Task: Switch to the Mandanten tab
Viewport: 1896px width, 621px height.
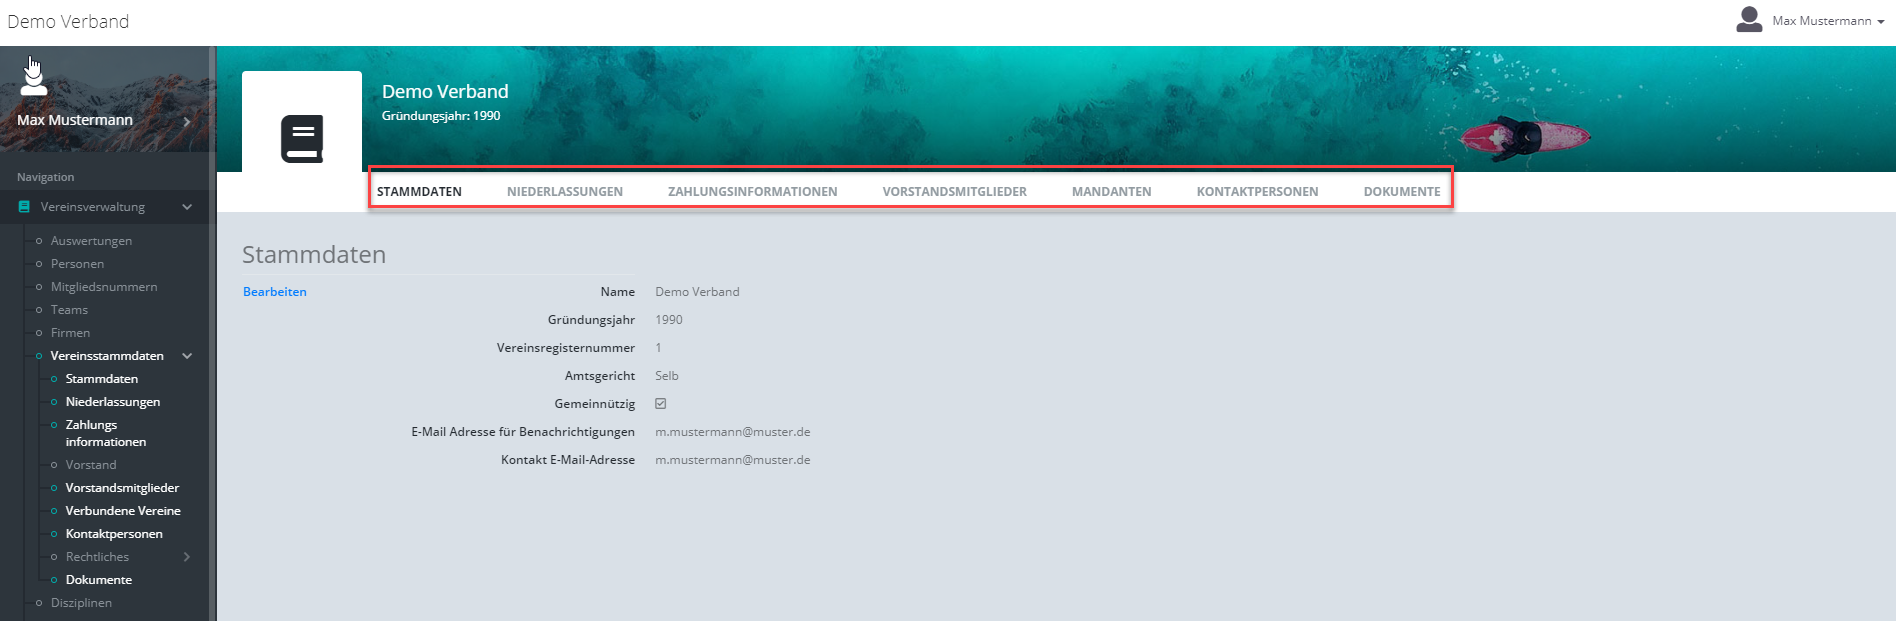Action: tap(1112, 192)
